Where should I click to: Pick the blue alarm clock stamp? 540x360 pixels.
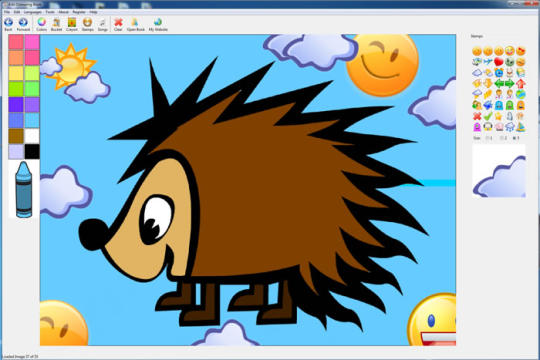click(x=499, y=72)
